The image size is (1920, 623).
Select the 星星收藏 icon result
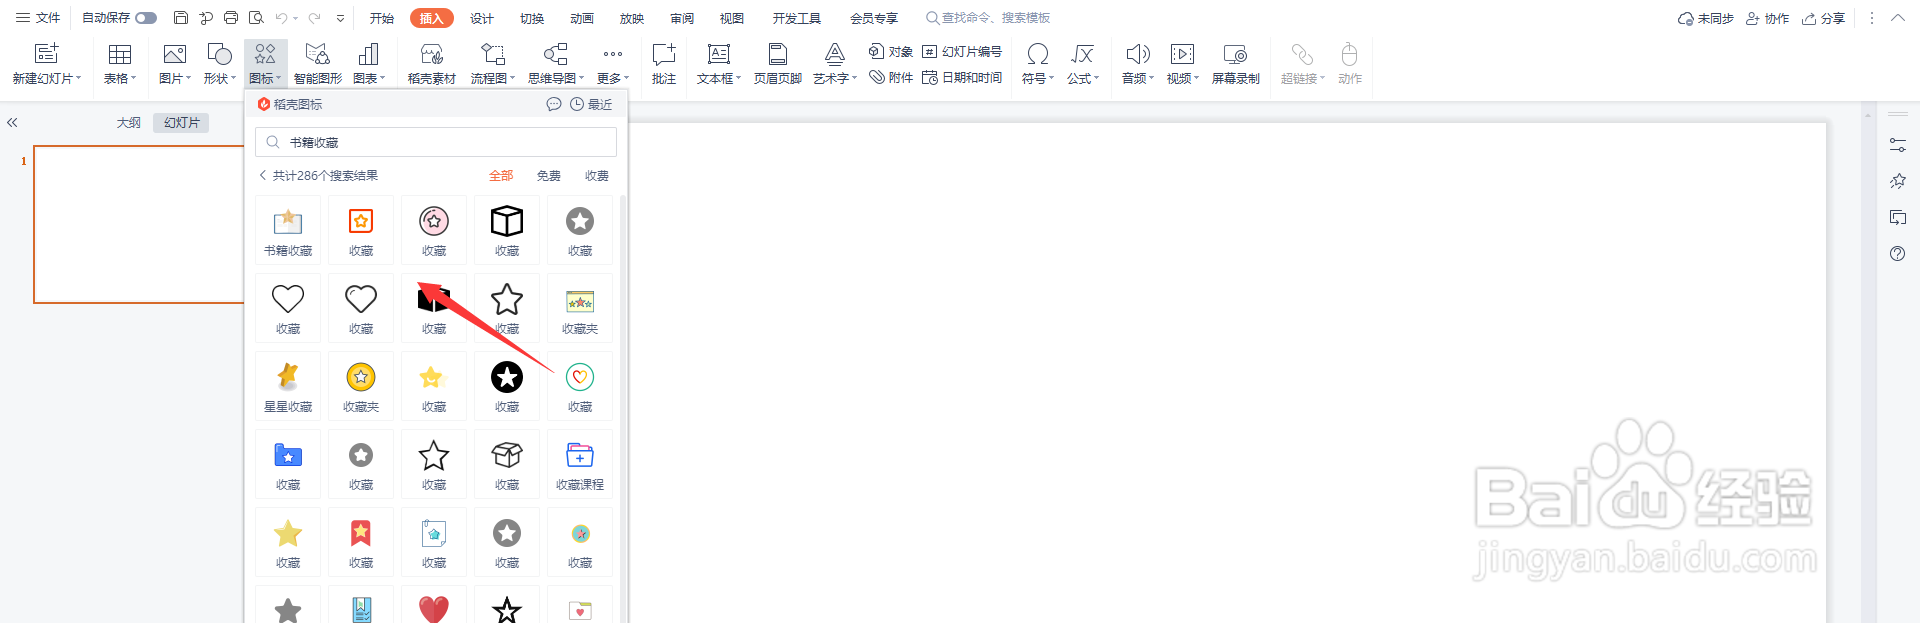point(288,387)
